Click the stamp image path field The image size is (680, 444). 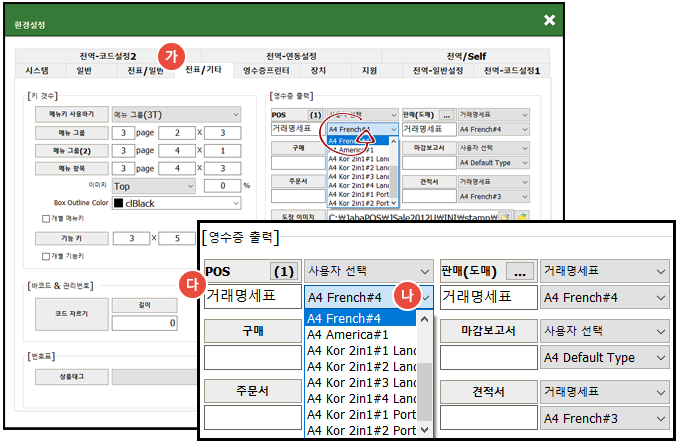click(413, 217)
